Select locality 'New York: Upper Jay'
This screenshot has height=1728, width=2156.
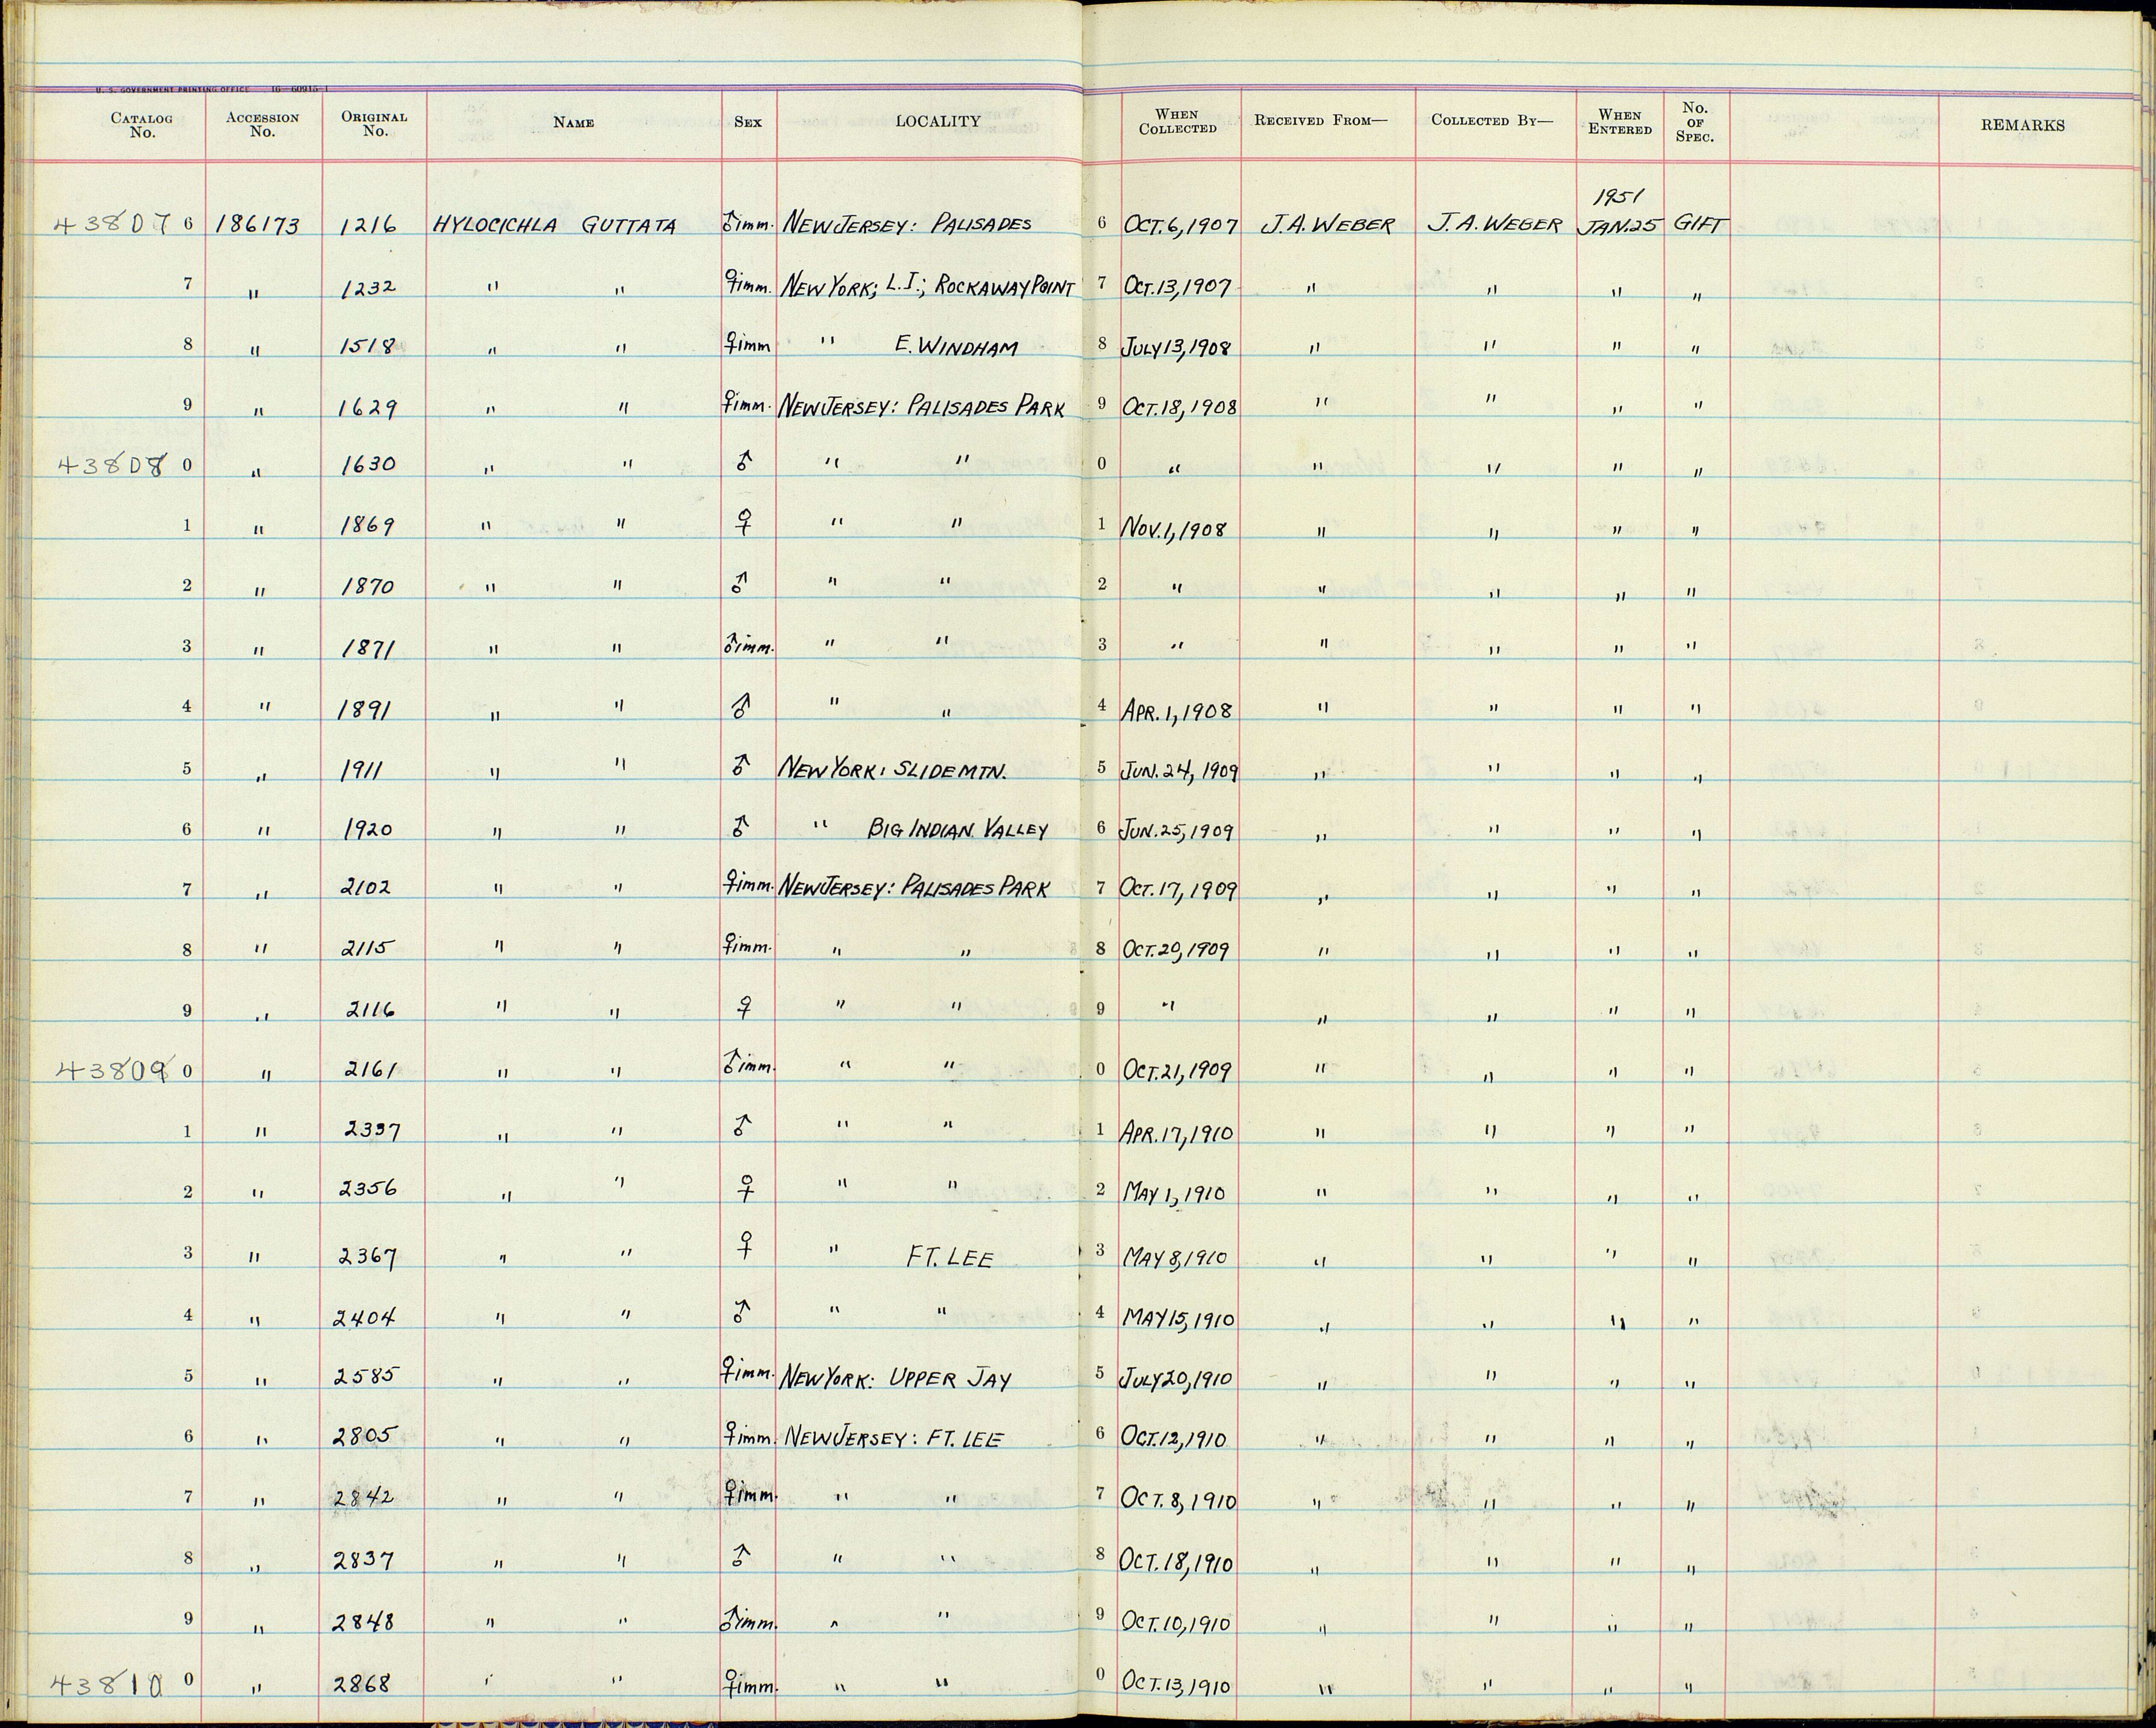pos(897,1378)
